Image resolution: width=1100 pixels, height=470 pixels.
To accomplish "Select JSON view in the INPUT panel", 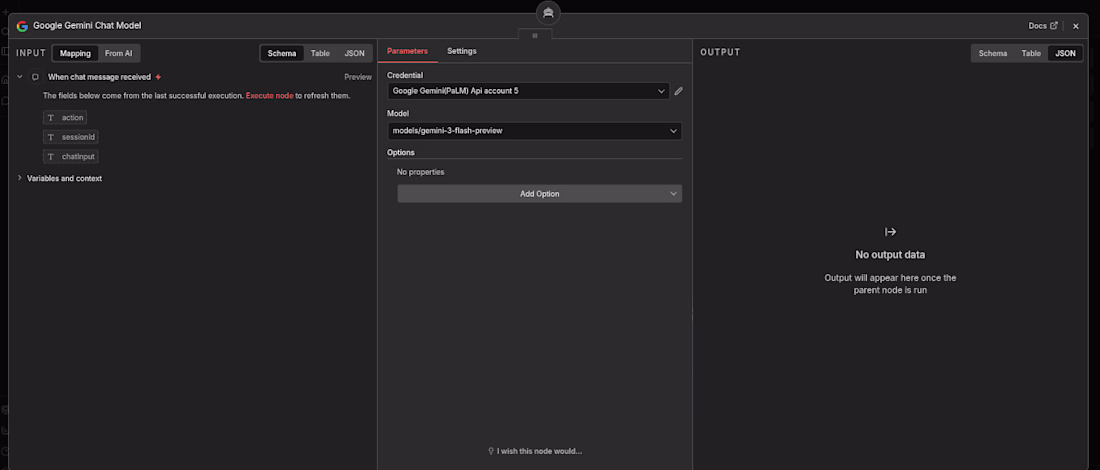I will [354, 53].
